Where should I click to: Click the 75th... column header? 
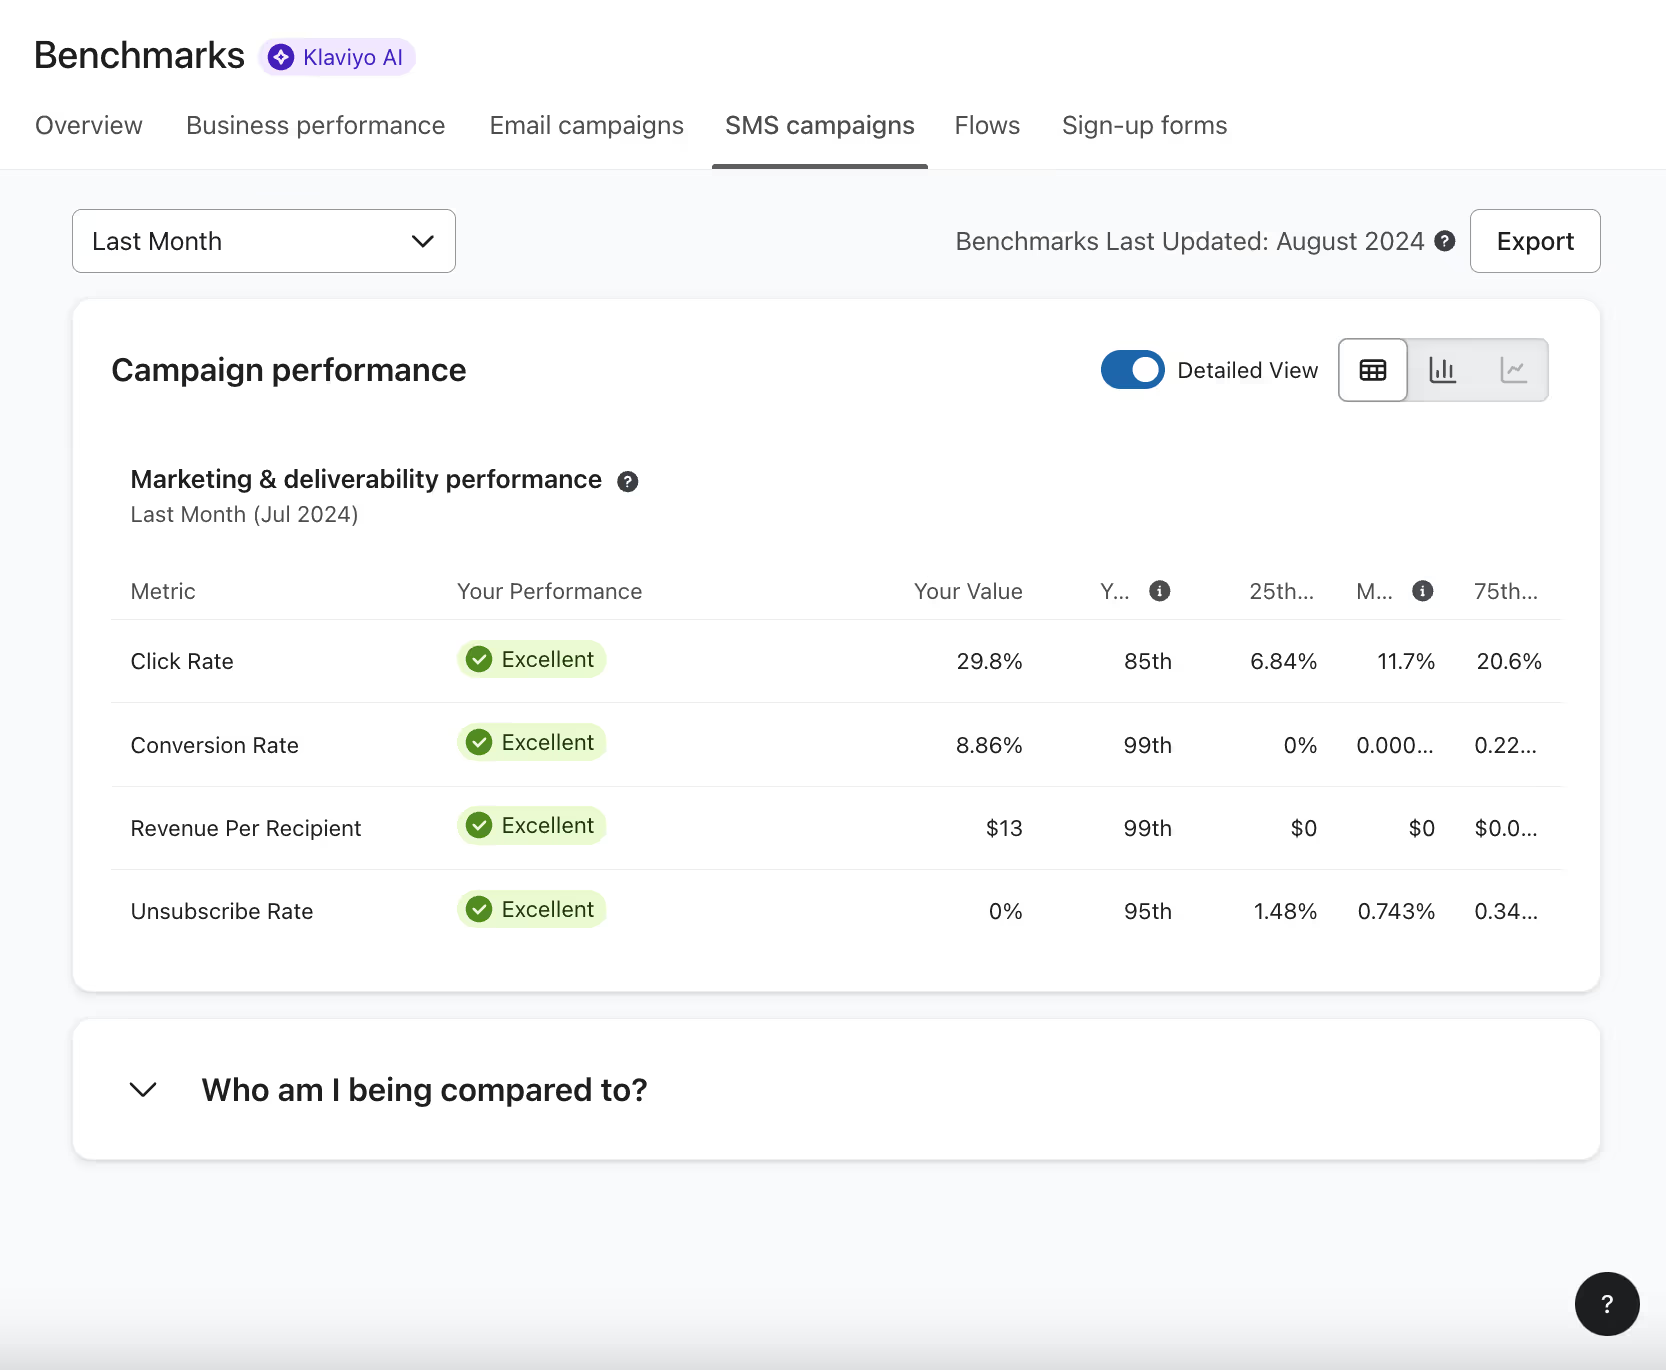point(1506,591)
